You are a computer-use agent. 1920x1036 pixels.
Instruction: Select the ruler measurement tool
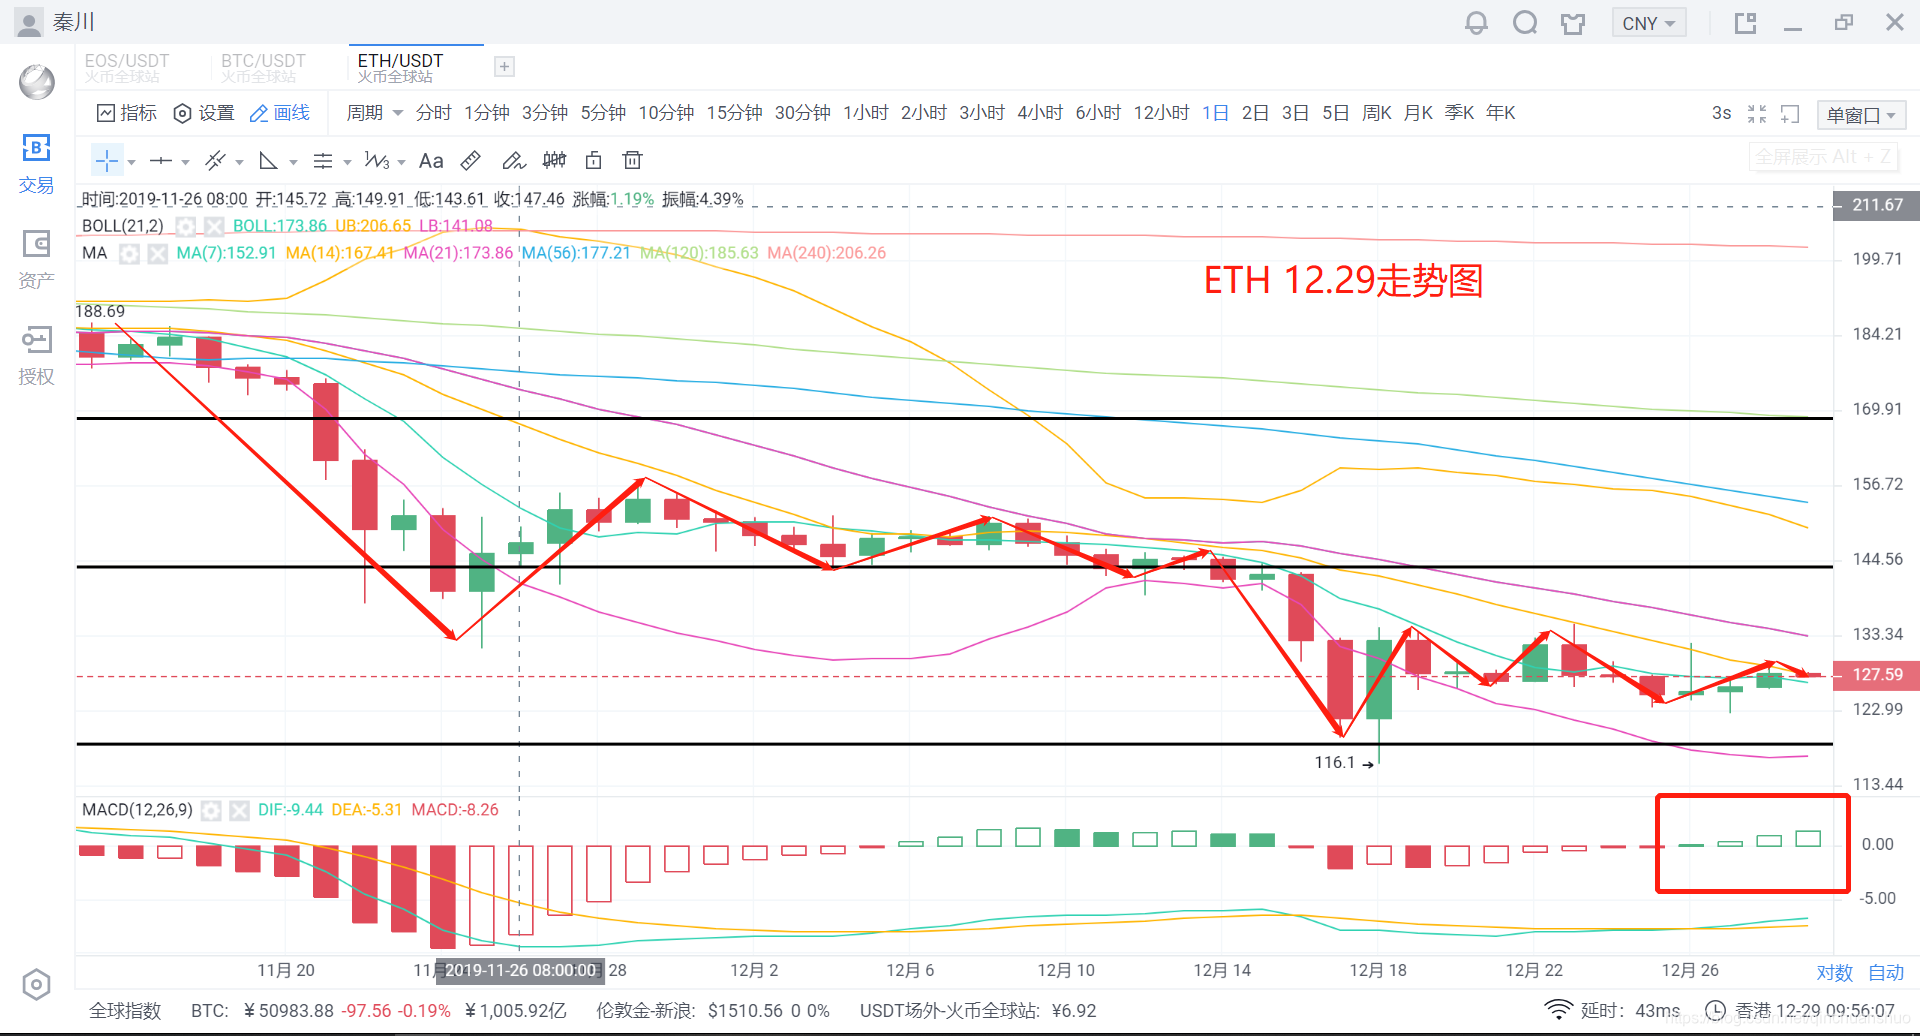coord(471,160)
